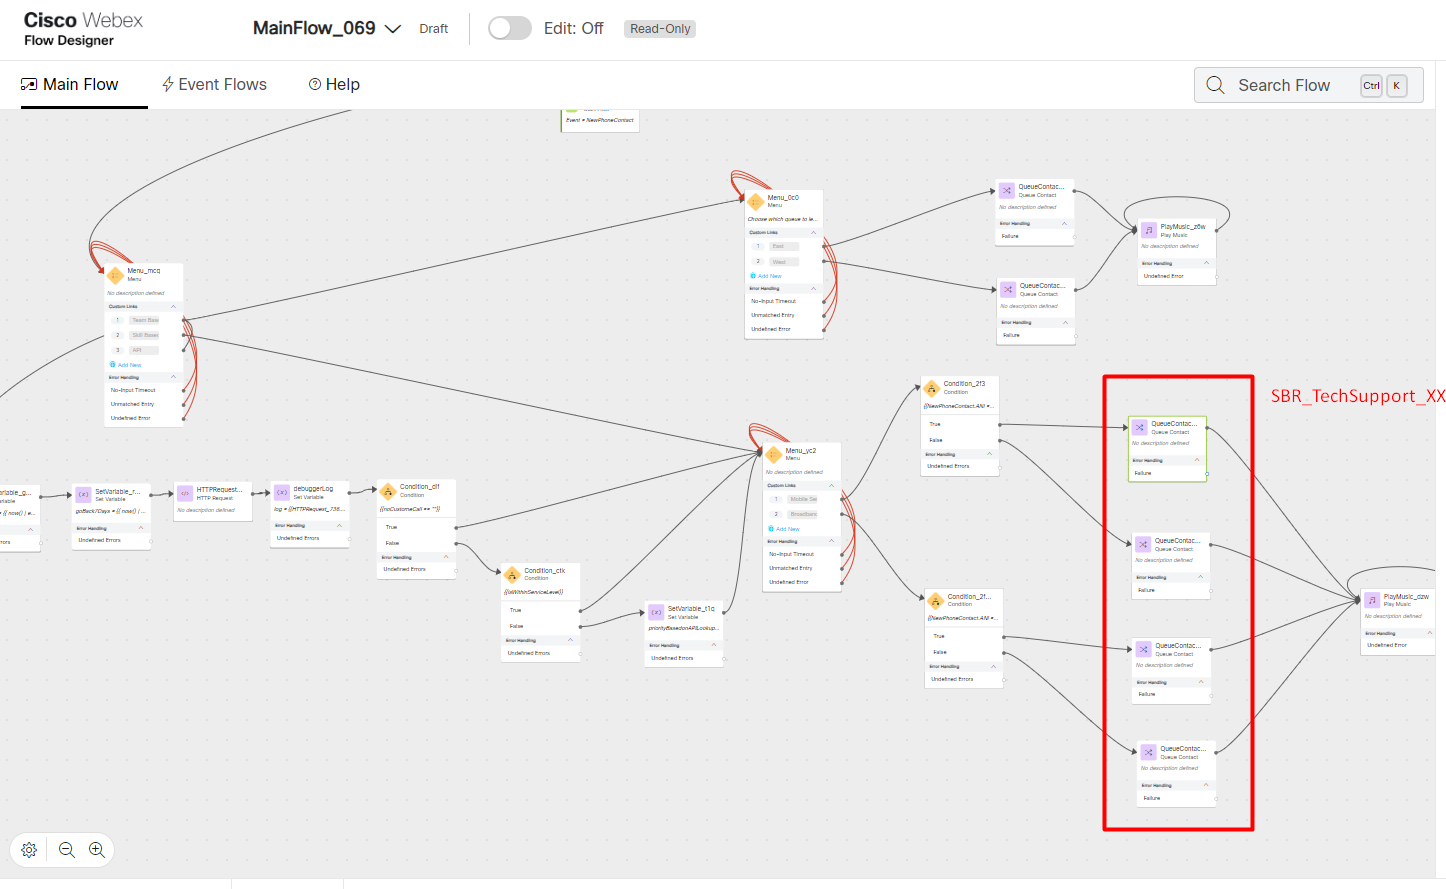Toggle the Edit mode switch
Viewport: 1446px width, 889px height.
[x=510, y=28]
